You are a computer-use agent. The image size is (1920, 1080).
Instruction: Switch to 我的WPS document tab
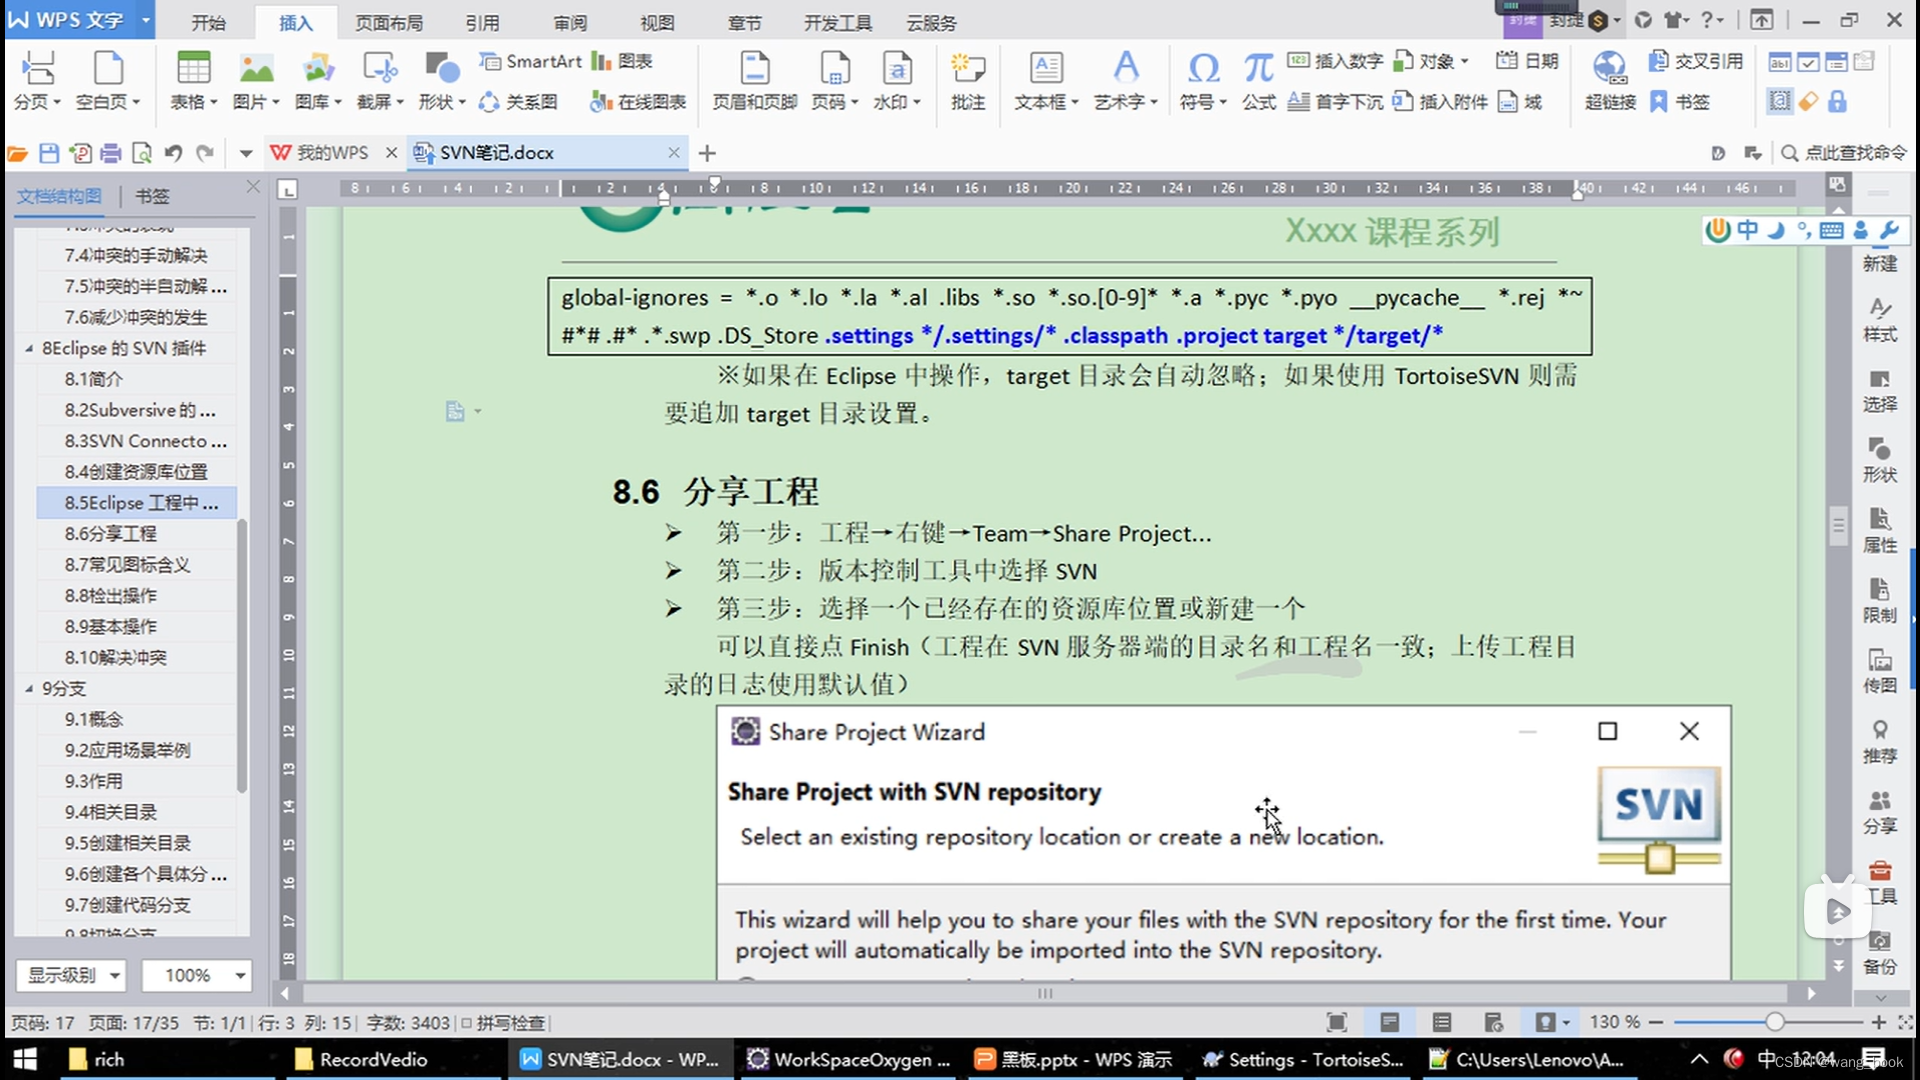point(333,153)
